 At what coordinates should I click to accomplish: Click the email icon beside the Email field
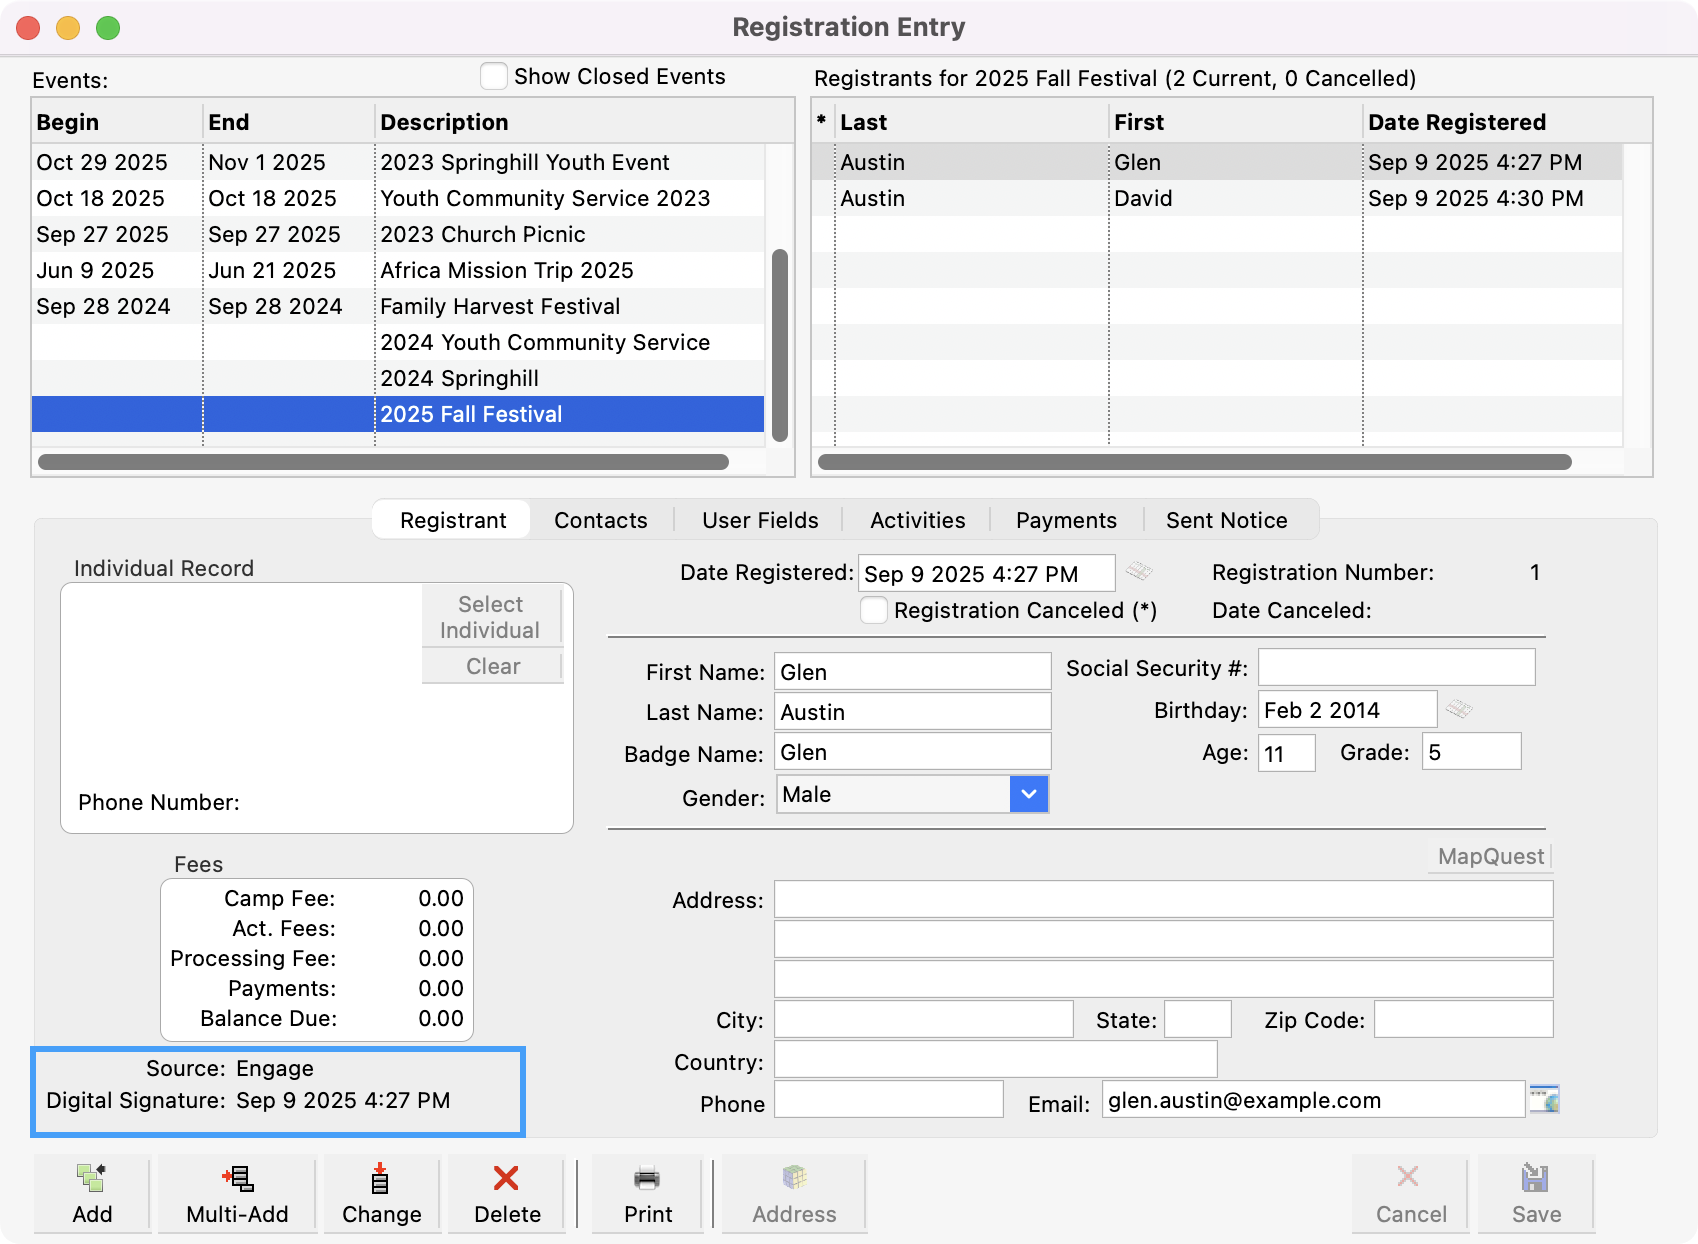tap(1545, 1098)
